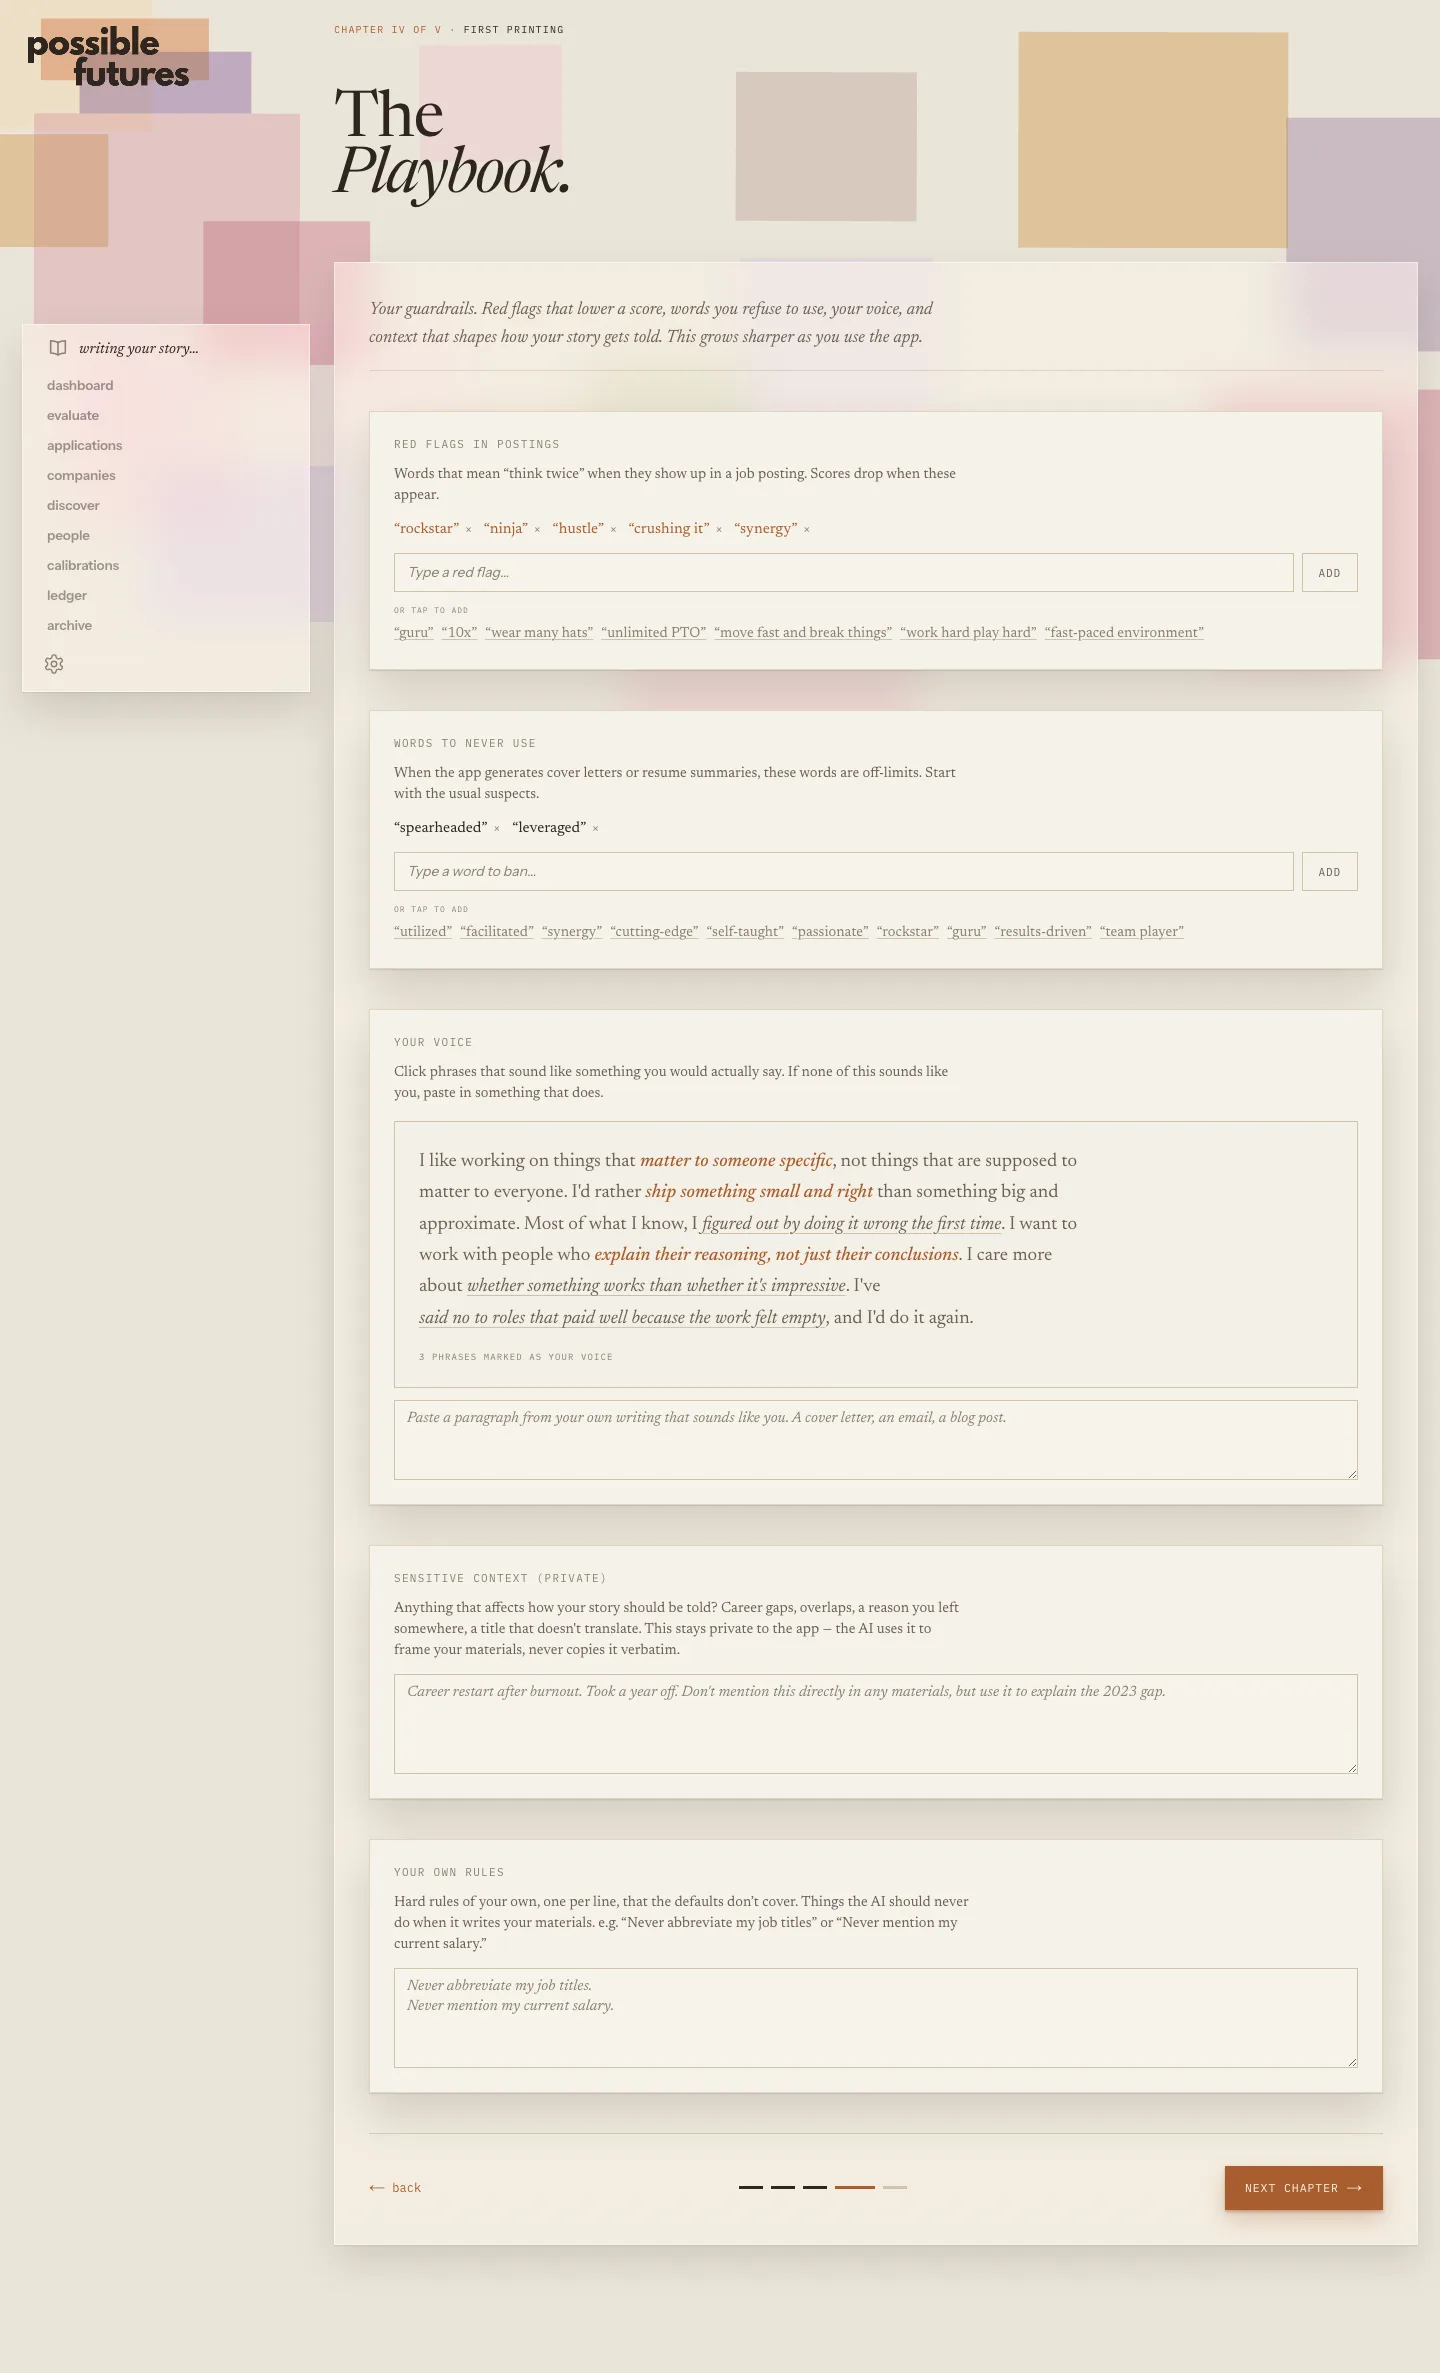The image size is (1440, 2373).
Task: Remove "spearheaded" from banned words
Action: pyautogui.click(x=496, y=828)
